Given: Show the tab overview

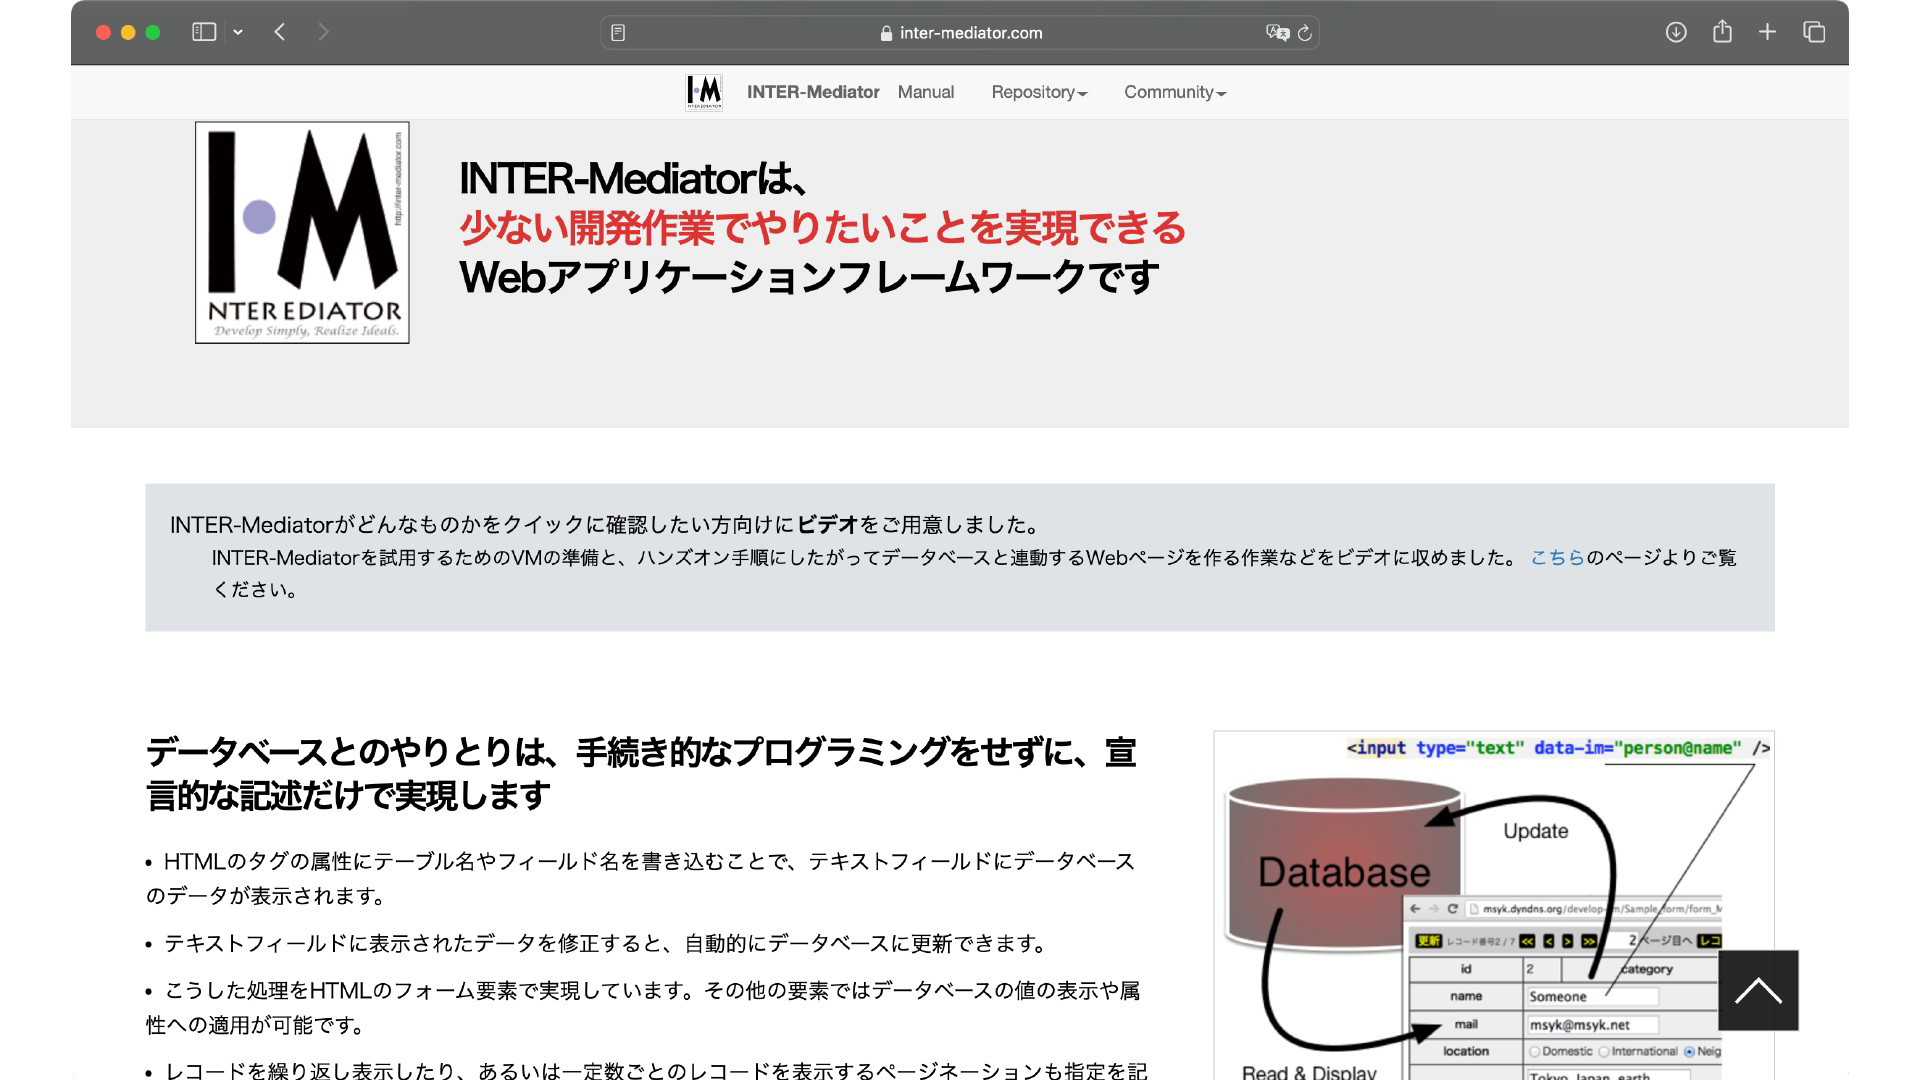Looking at the screenshot, I should tap(1814, 32).
